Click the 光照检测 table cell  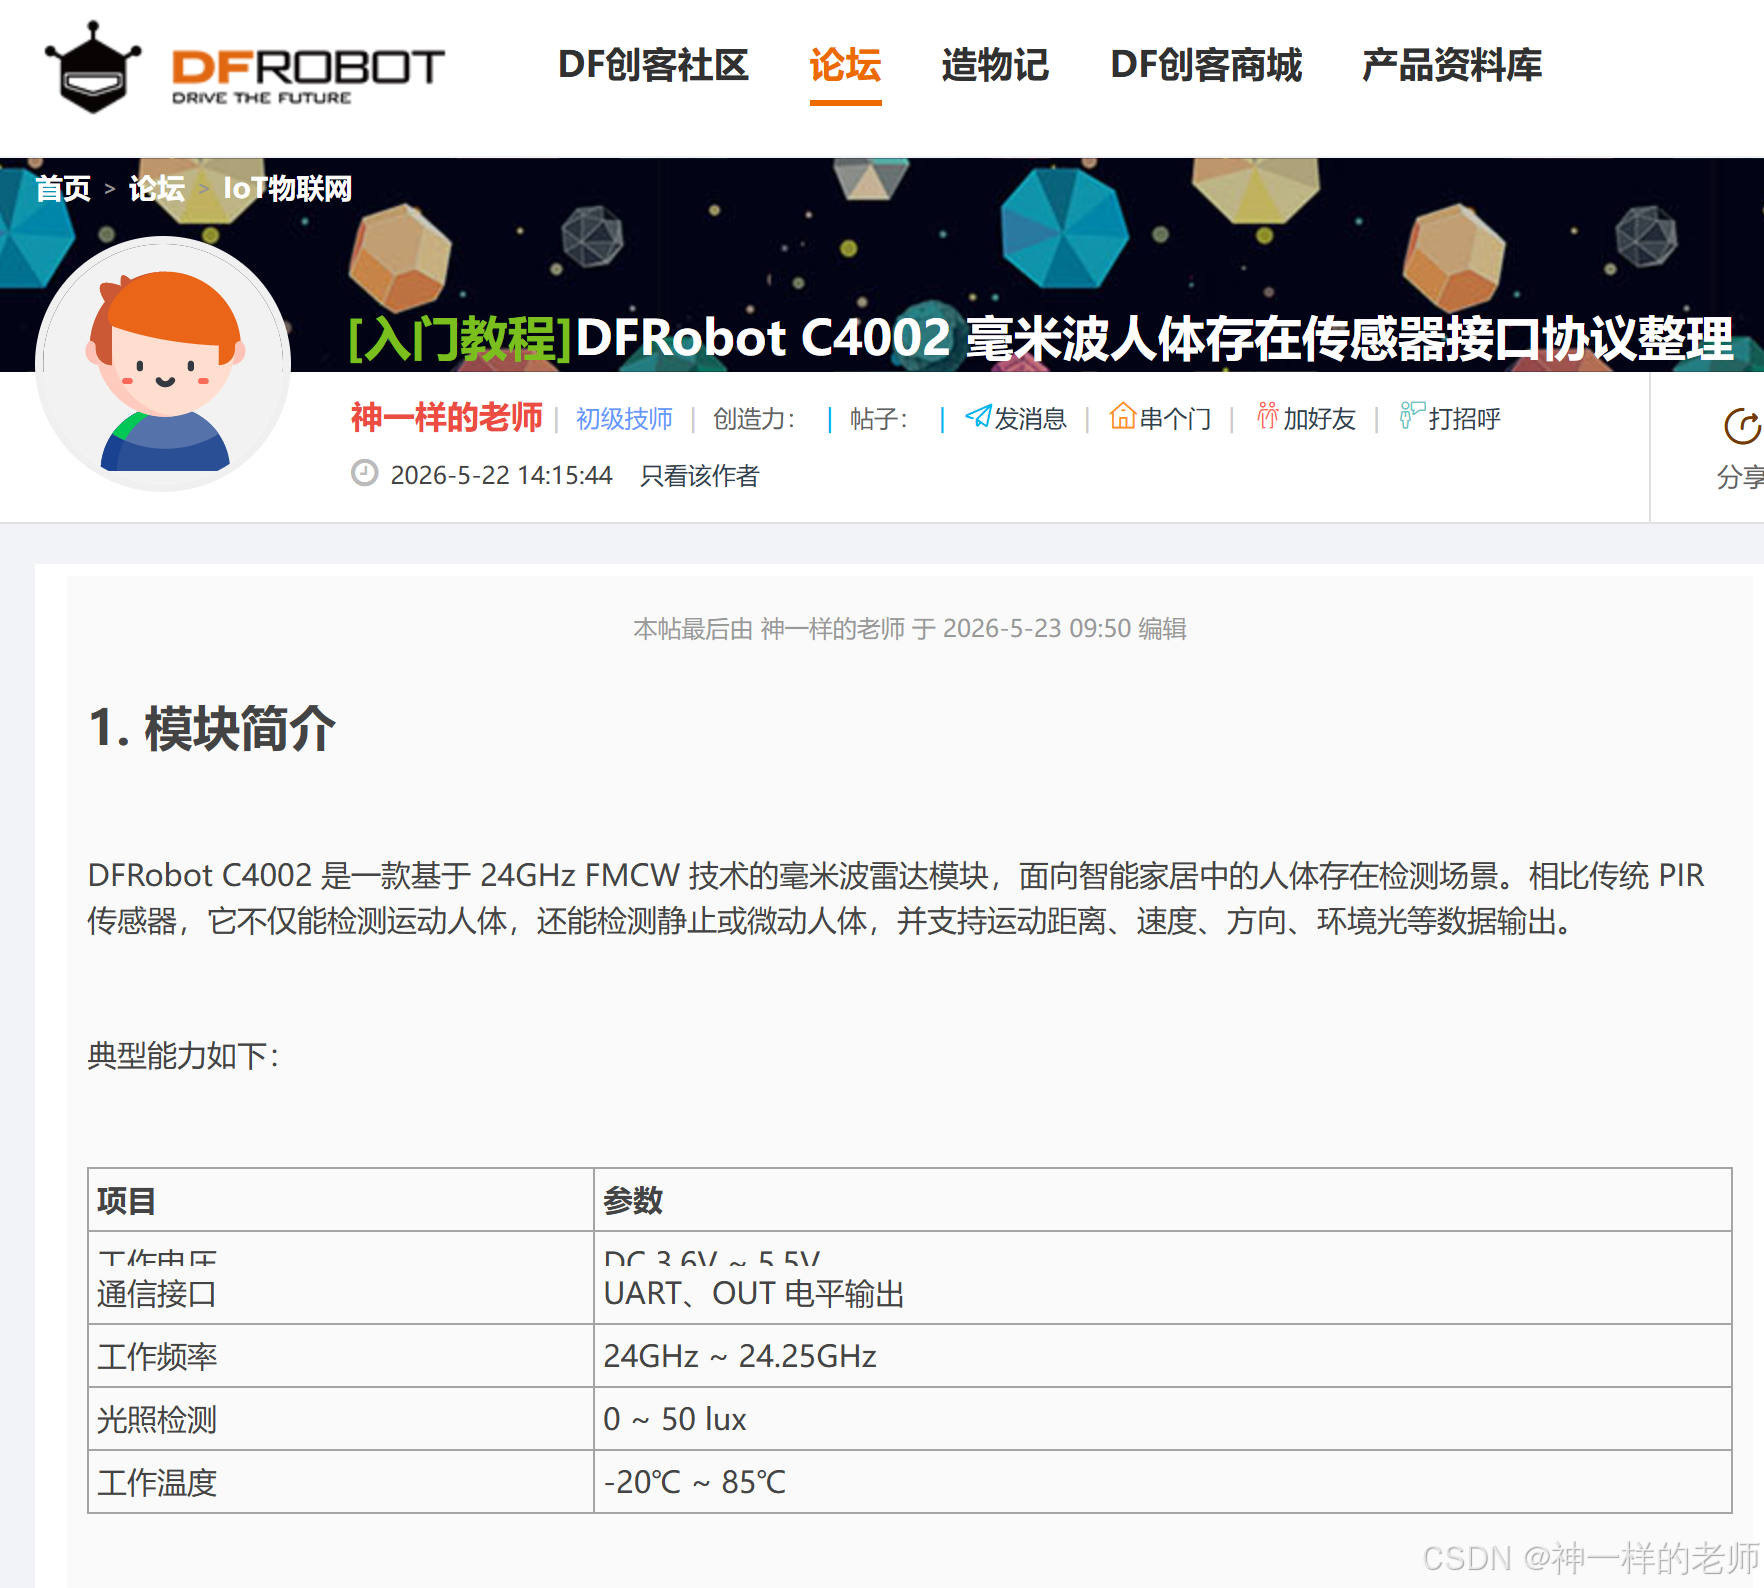pyautogui.click(x=341, y=1419)
